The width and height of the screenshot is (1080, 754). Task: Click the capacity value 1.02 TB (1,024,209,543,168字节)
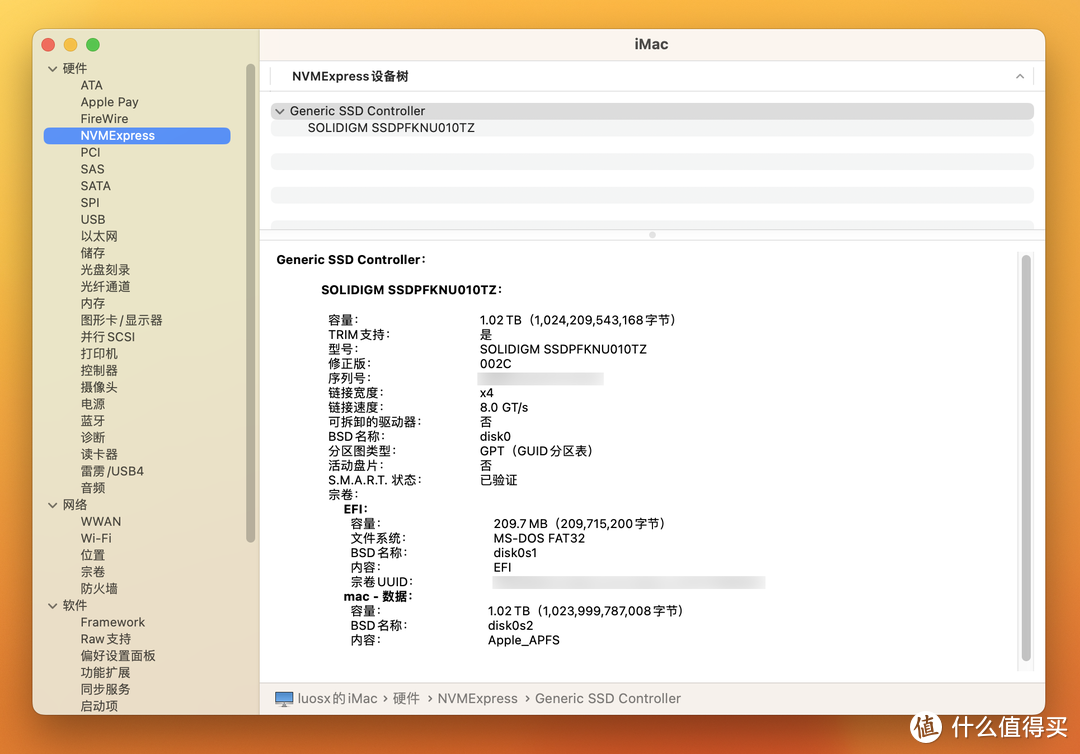click(x=577, y=320)
